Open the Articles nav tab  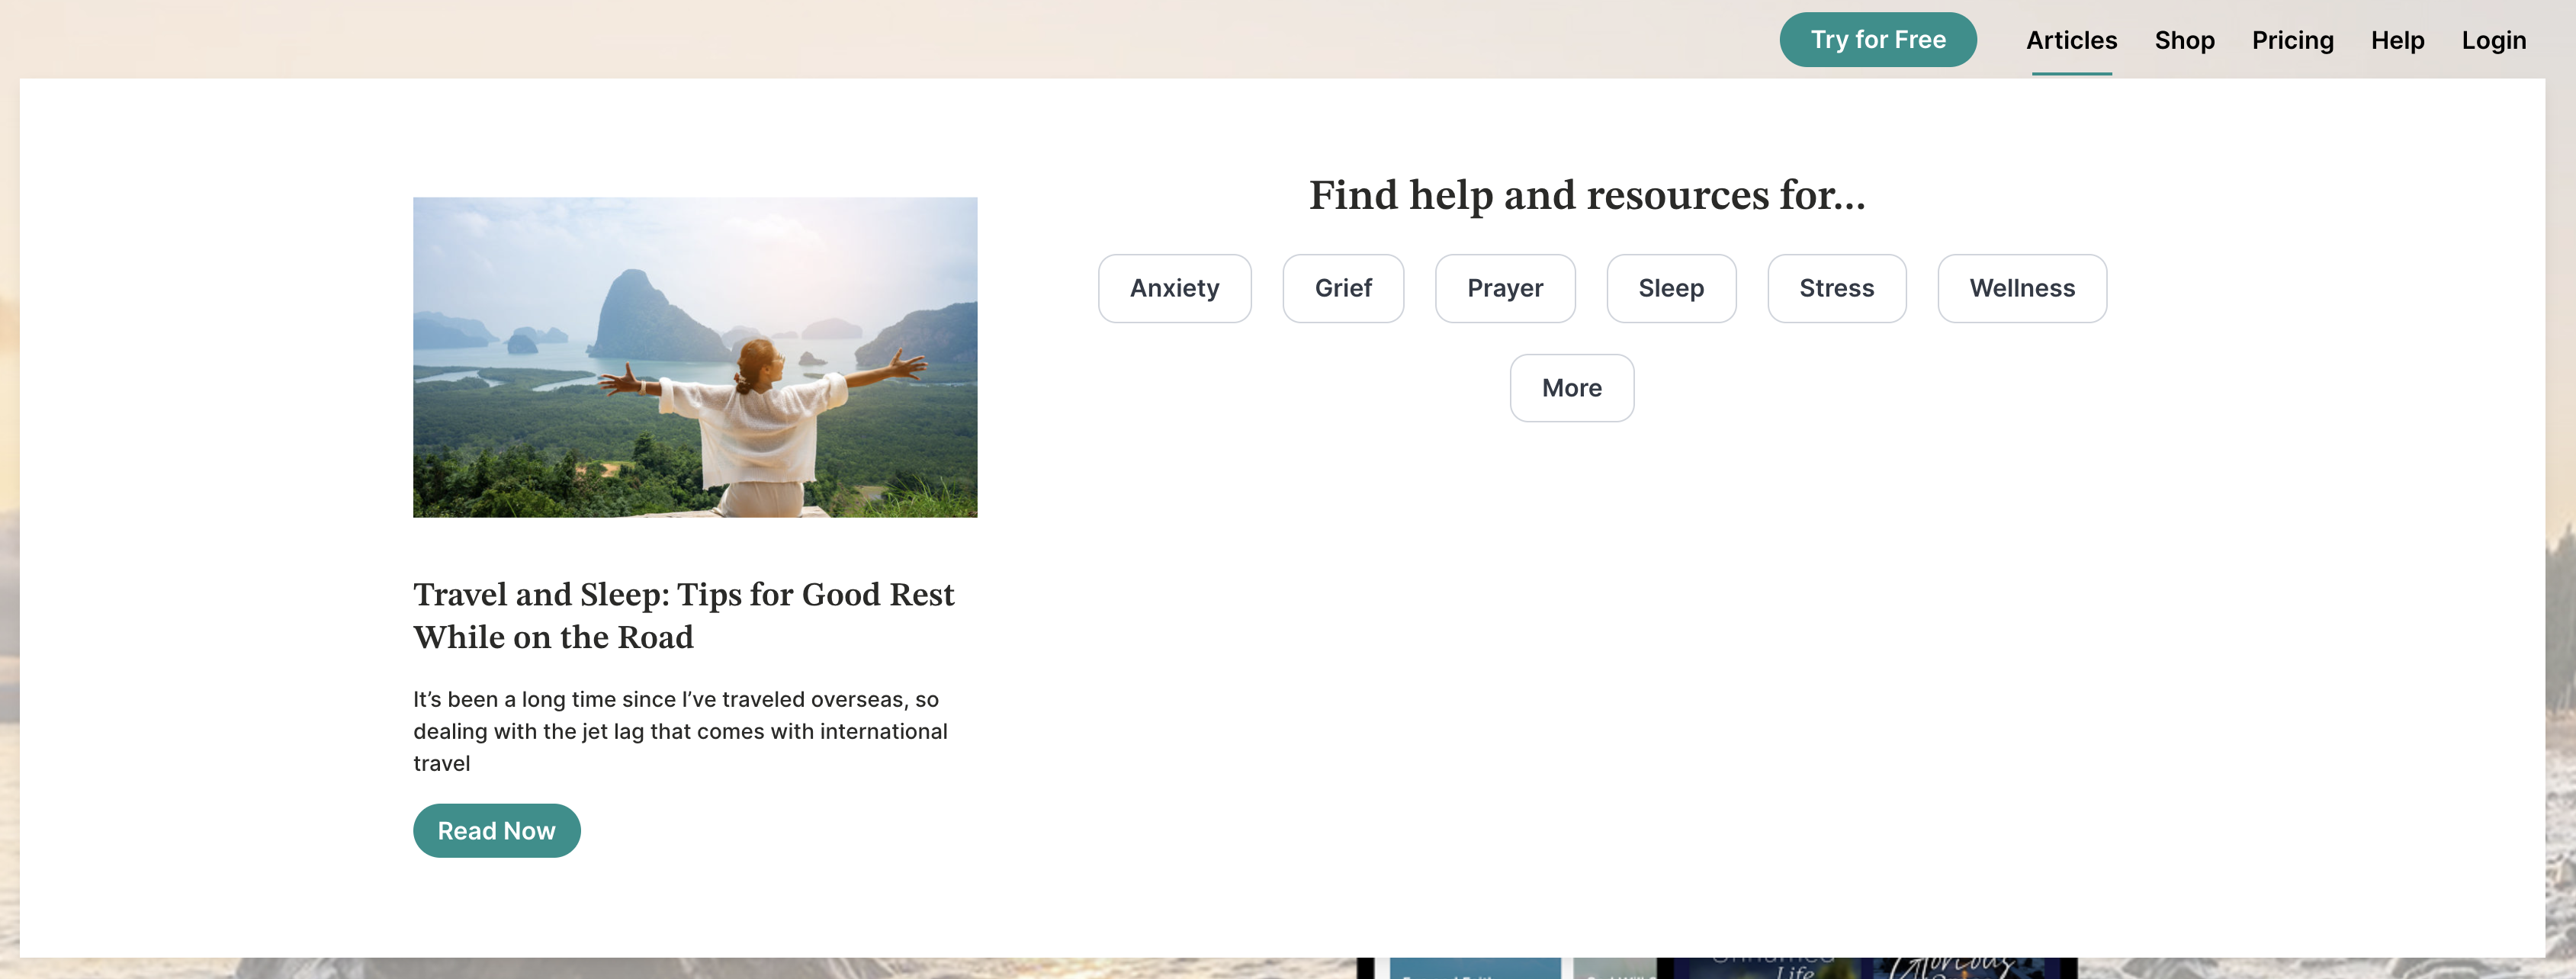tap(2071, 40)
